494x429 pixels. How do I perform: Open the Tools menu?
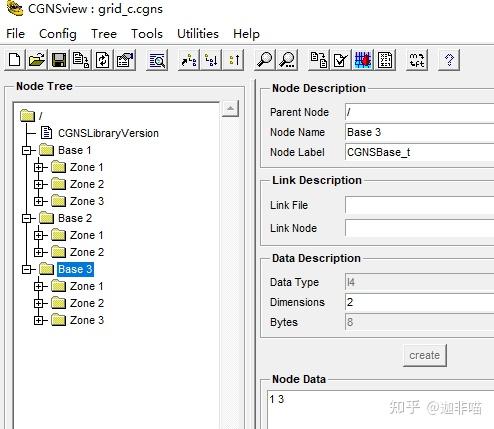point(147,34)
